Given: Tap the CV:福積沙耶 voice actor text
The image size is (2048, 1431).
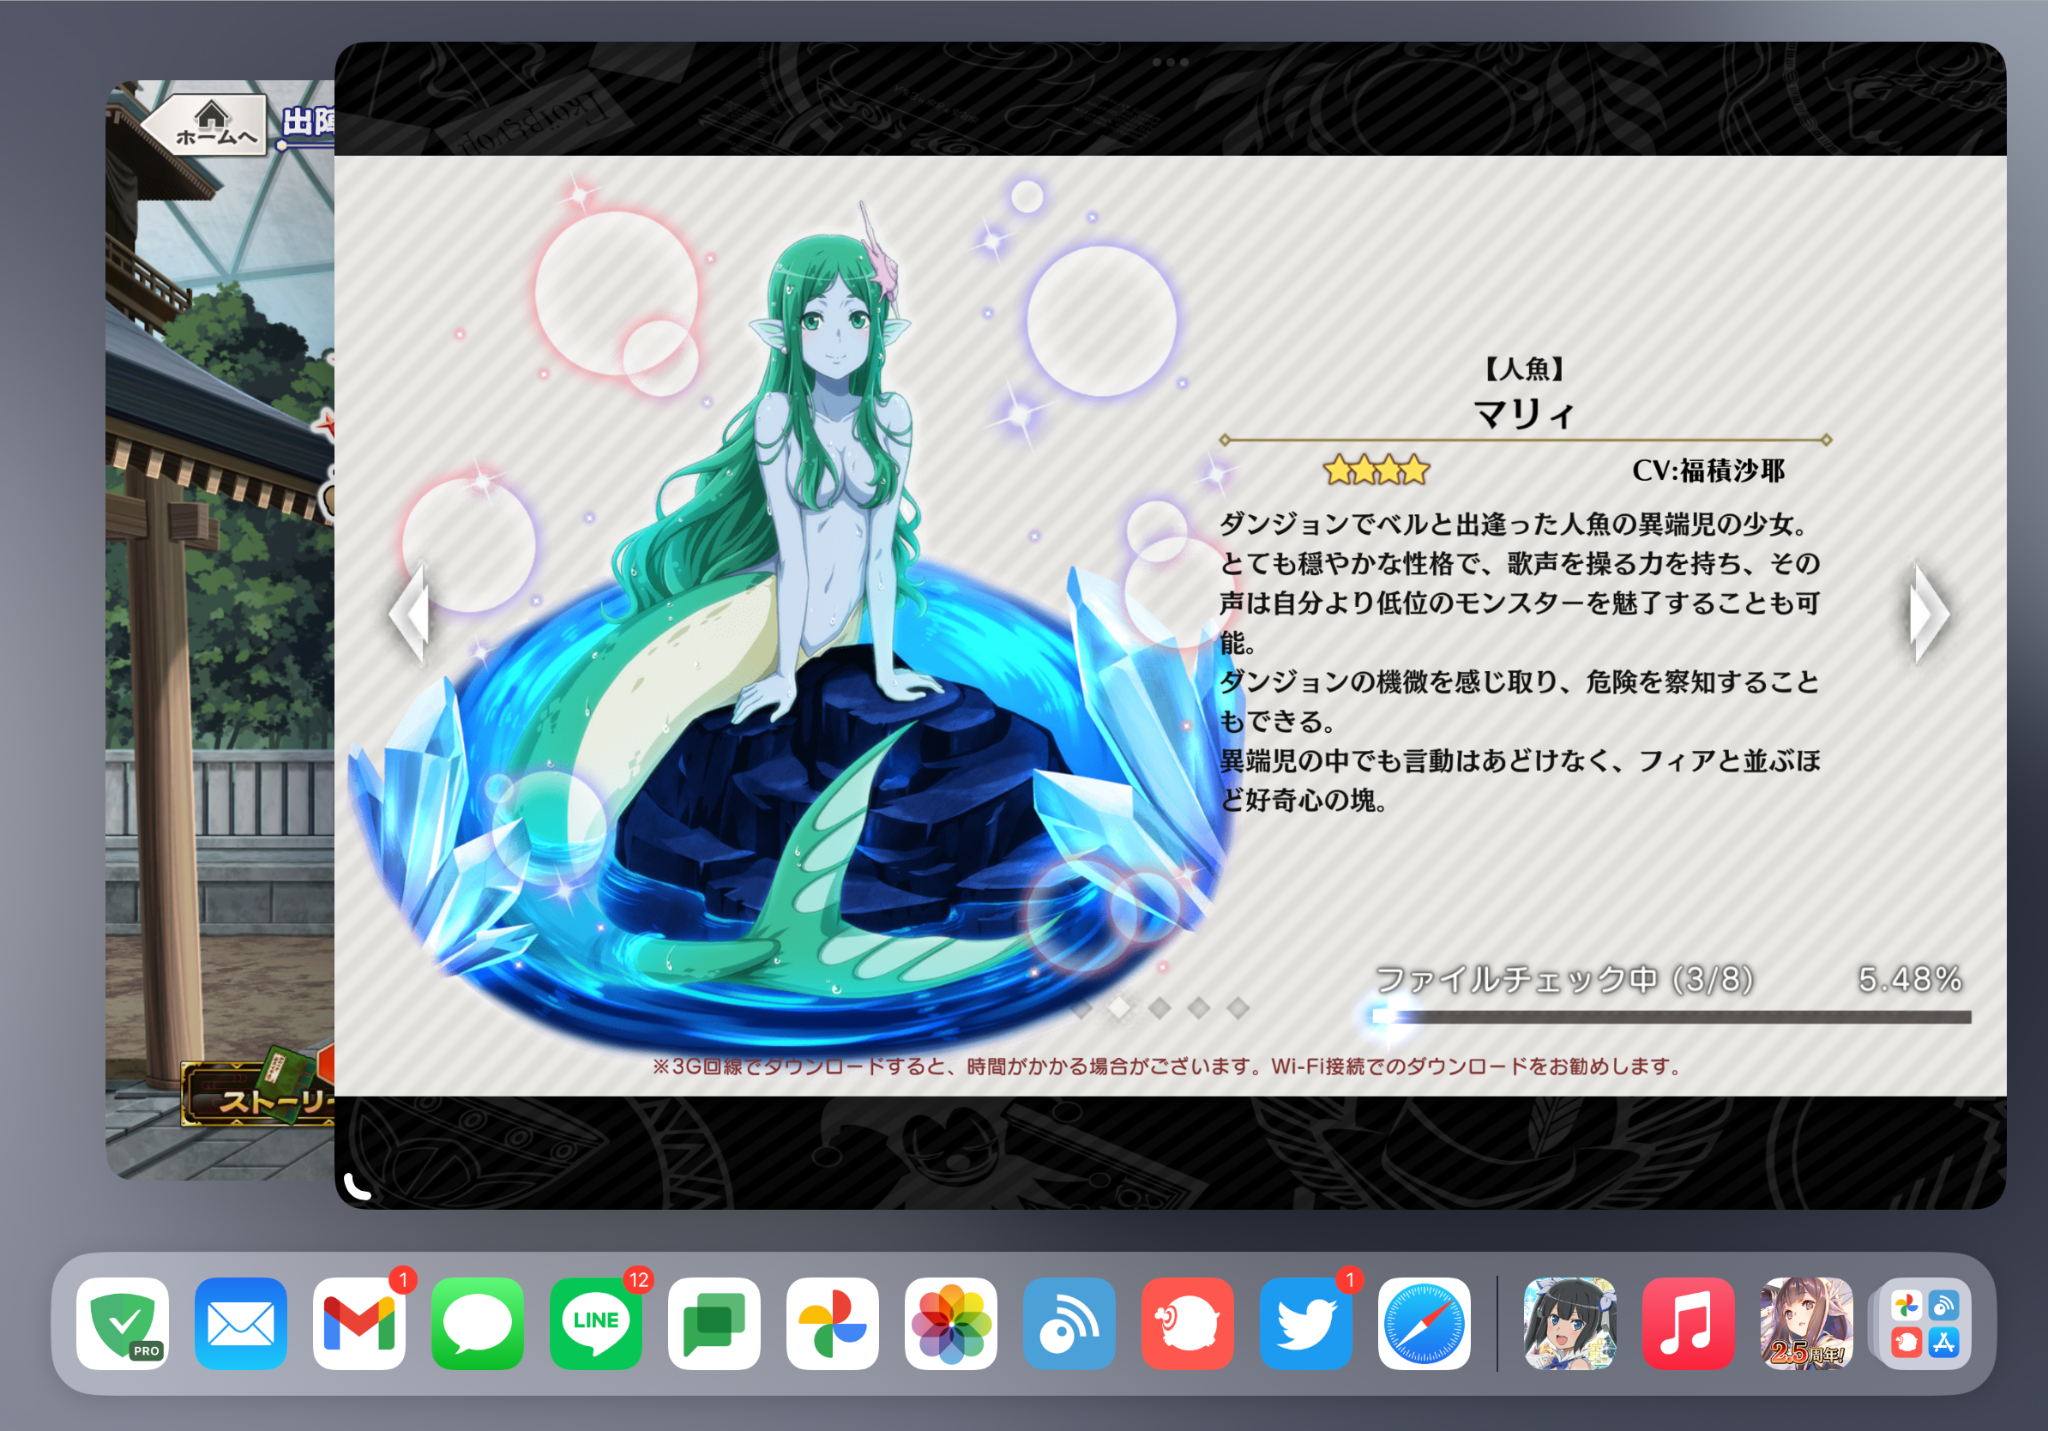Looking at the screenshot, I should [1708, 470].
